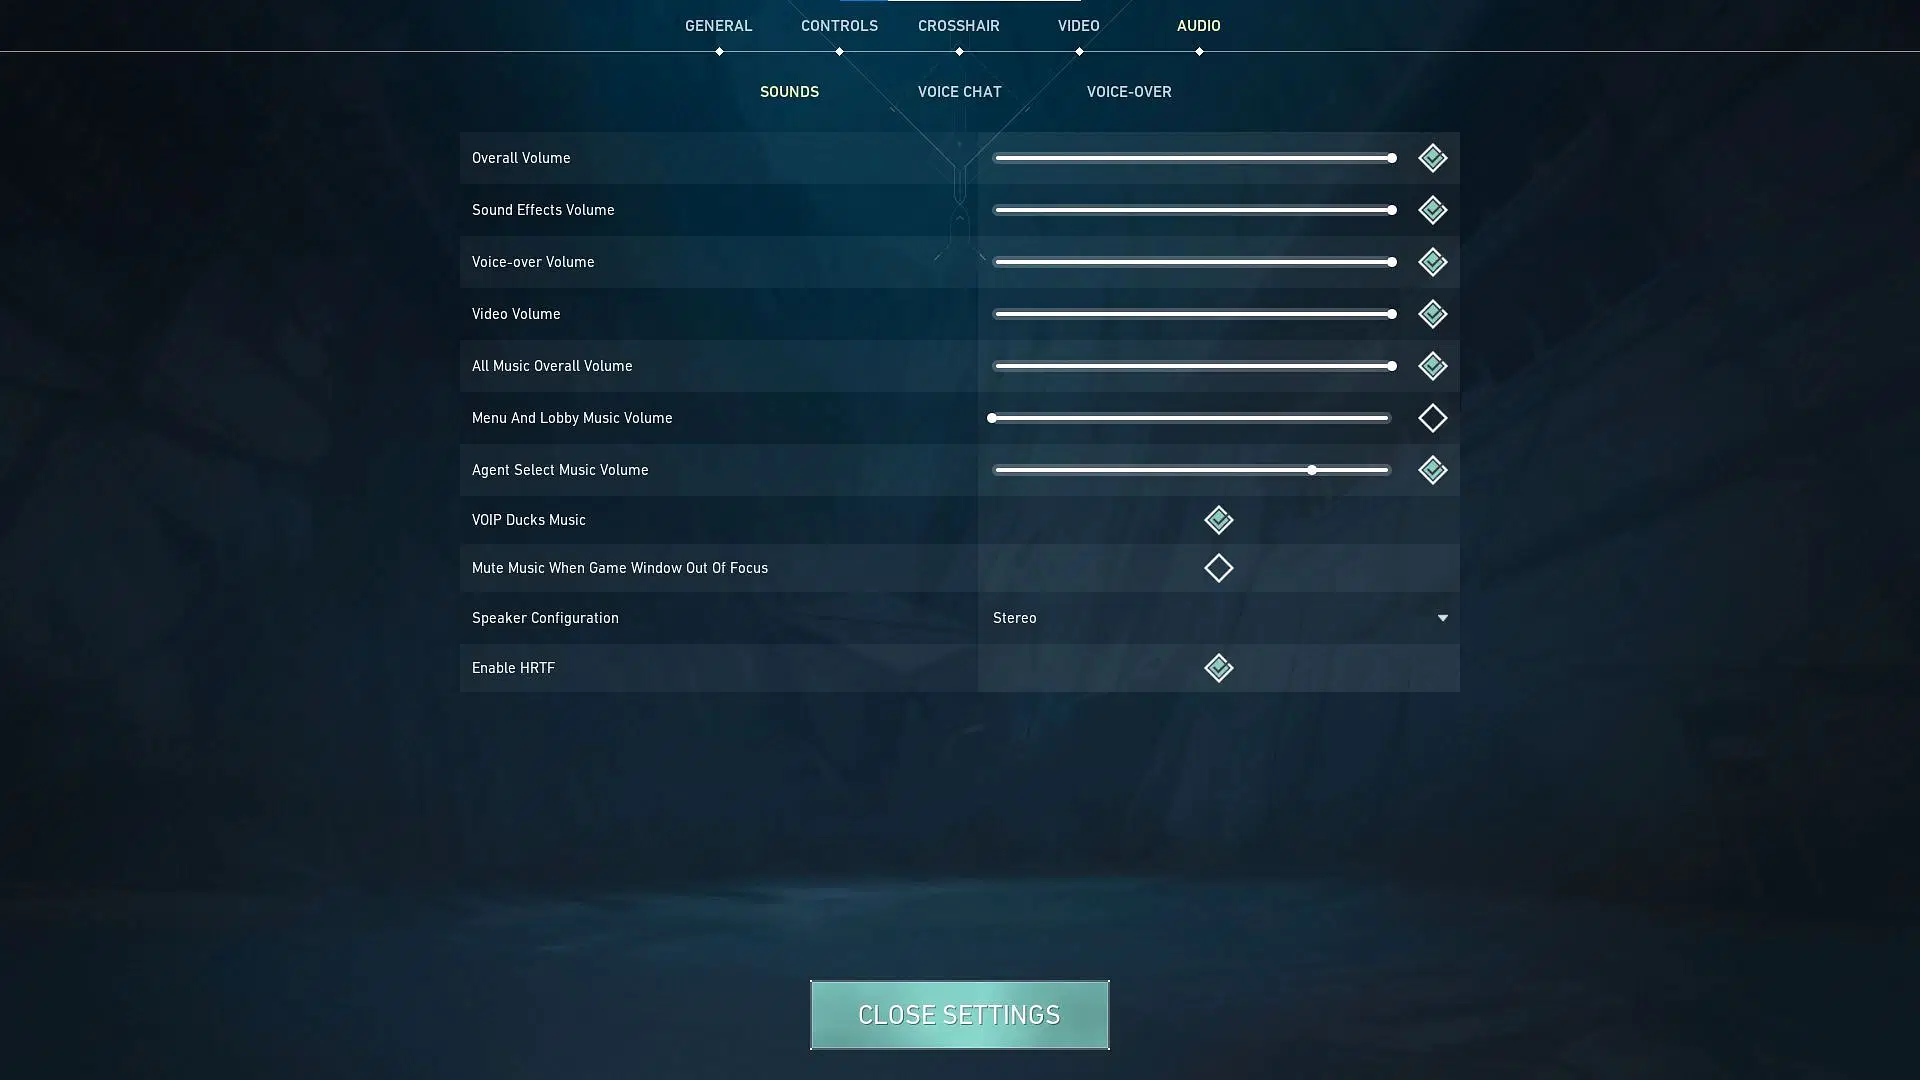Navigate to the GENERAL settings tab

coord(719,25)
